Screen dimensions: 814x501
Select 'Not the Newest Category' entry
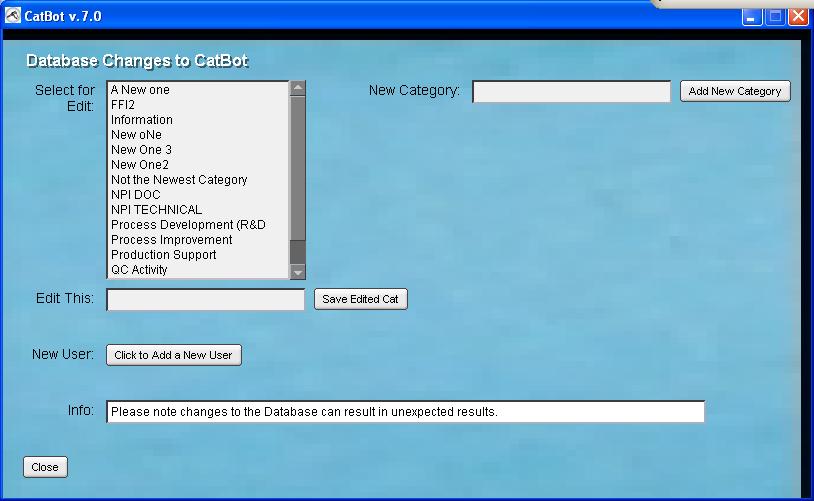pos(197,180)
